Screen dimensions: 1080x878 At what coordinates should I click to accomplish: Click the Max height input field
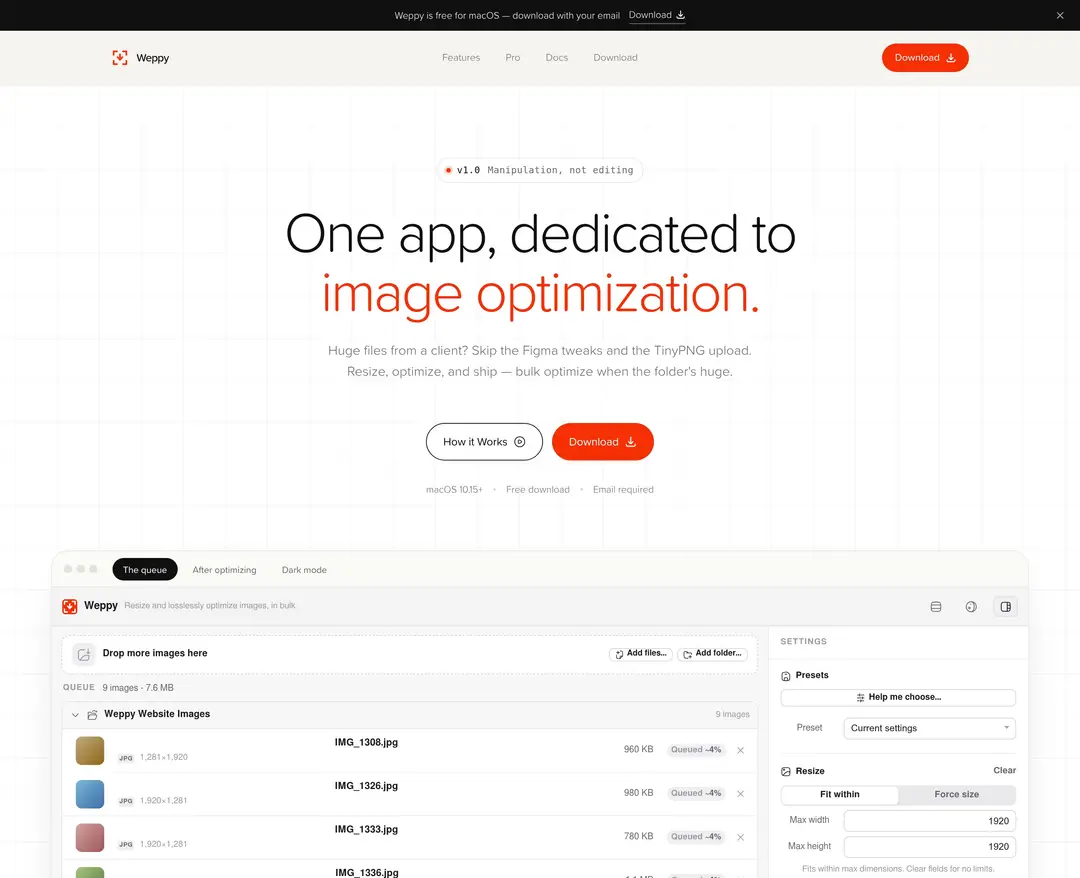(929, 847)
